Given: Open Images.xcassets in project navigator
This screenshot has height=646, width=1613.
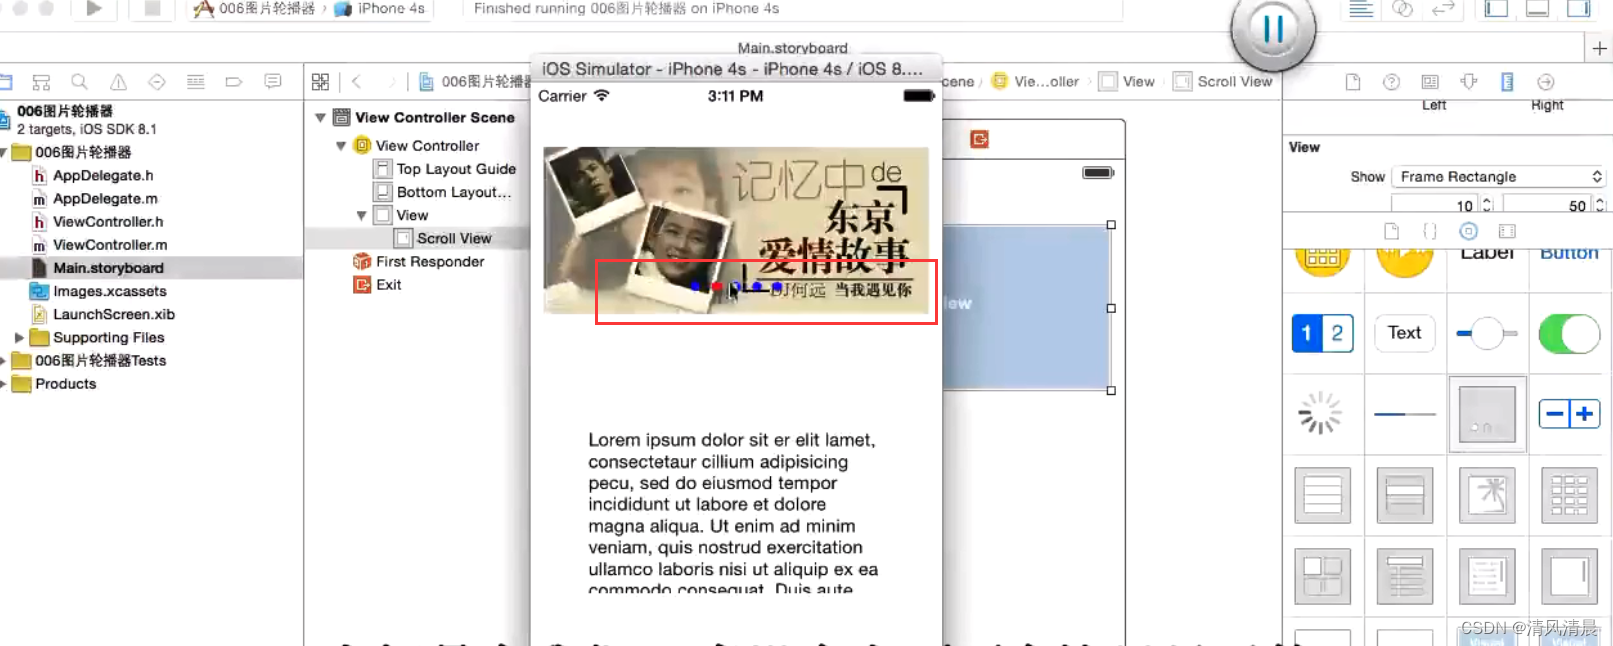Looking at the screenshot, I should 99,291.
